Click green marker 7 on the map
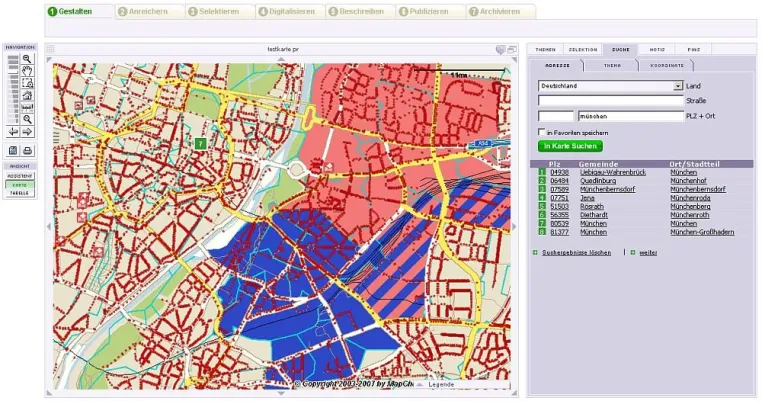The image size is (762, 401). (x=200, y=144)
